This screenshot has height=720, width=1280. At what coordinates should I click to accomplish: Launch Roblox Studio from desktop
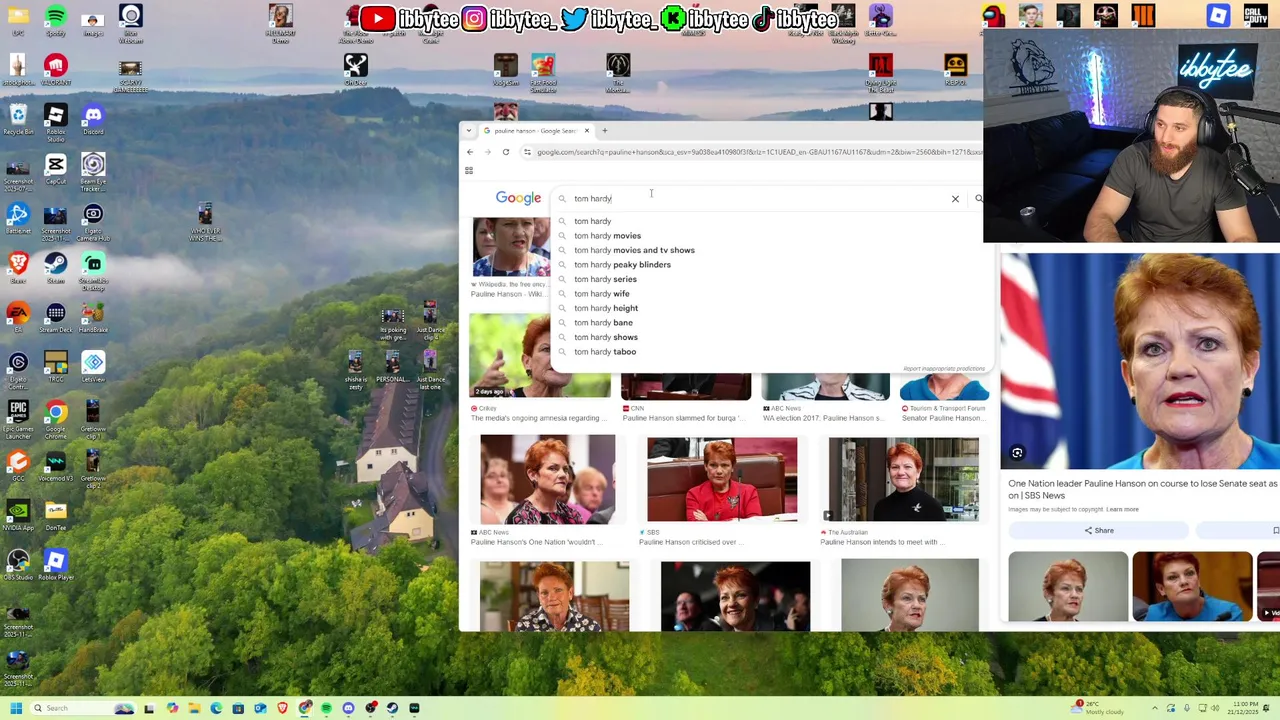tap(55, 122)
